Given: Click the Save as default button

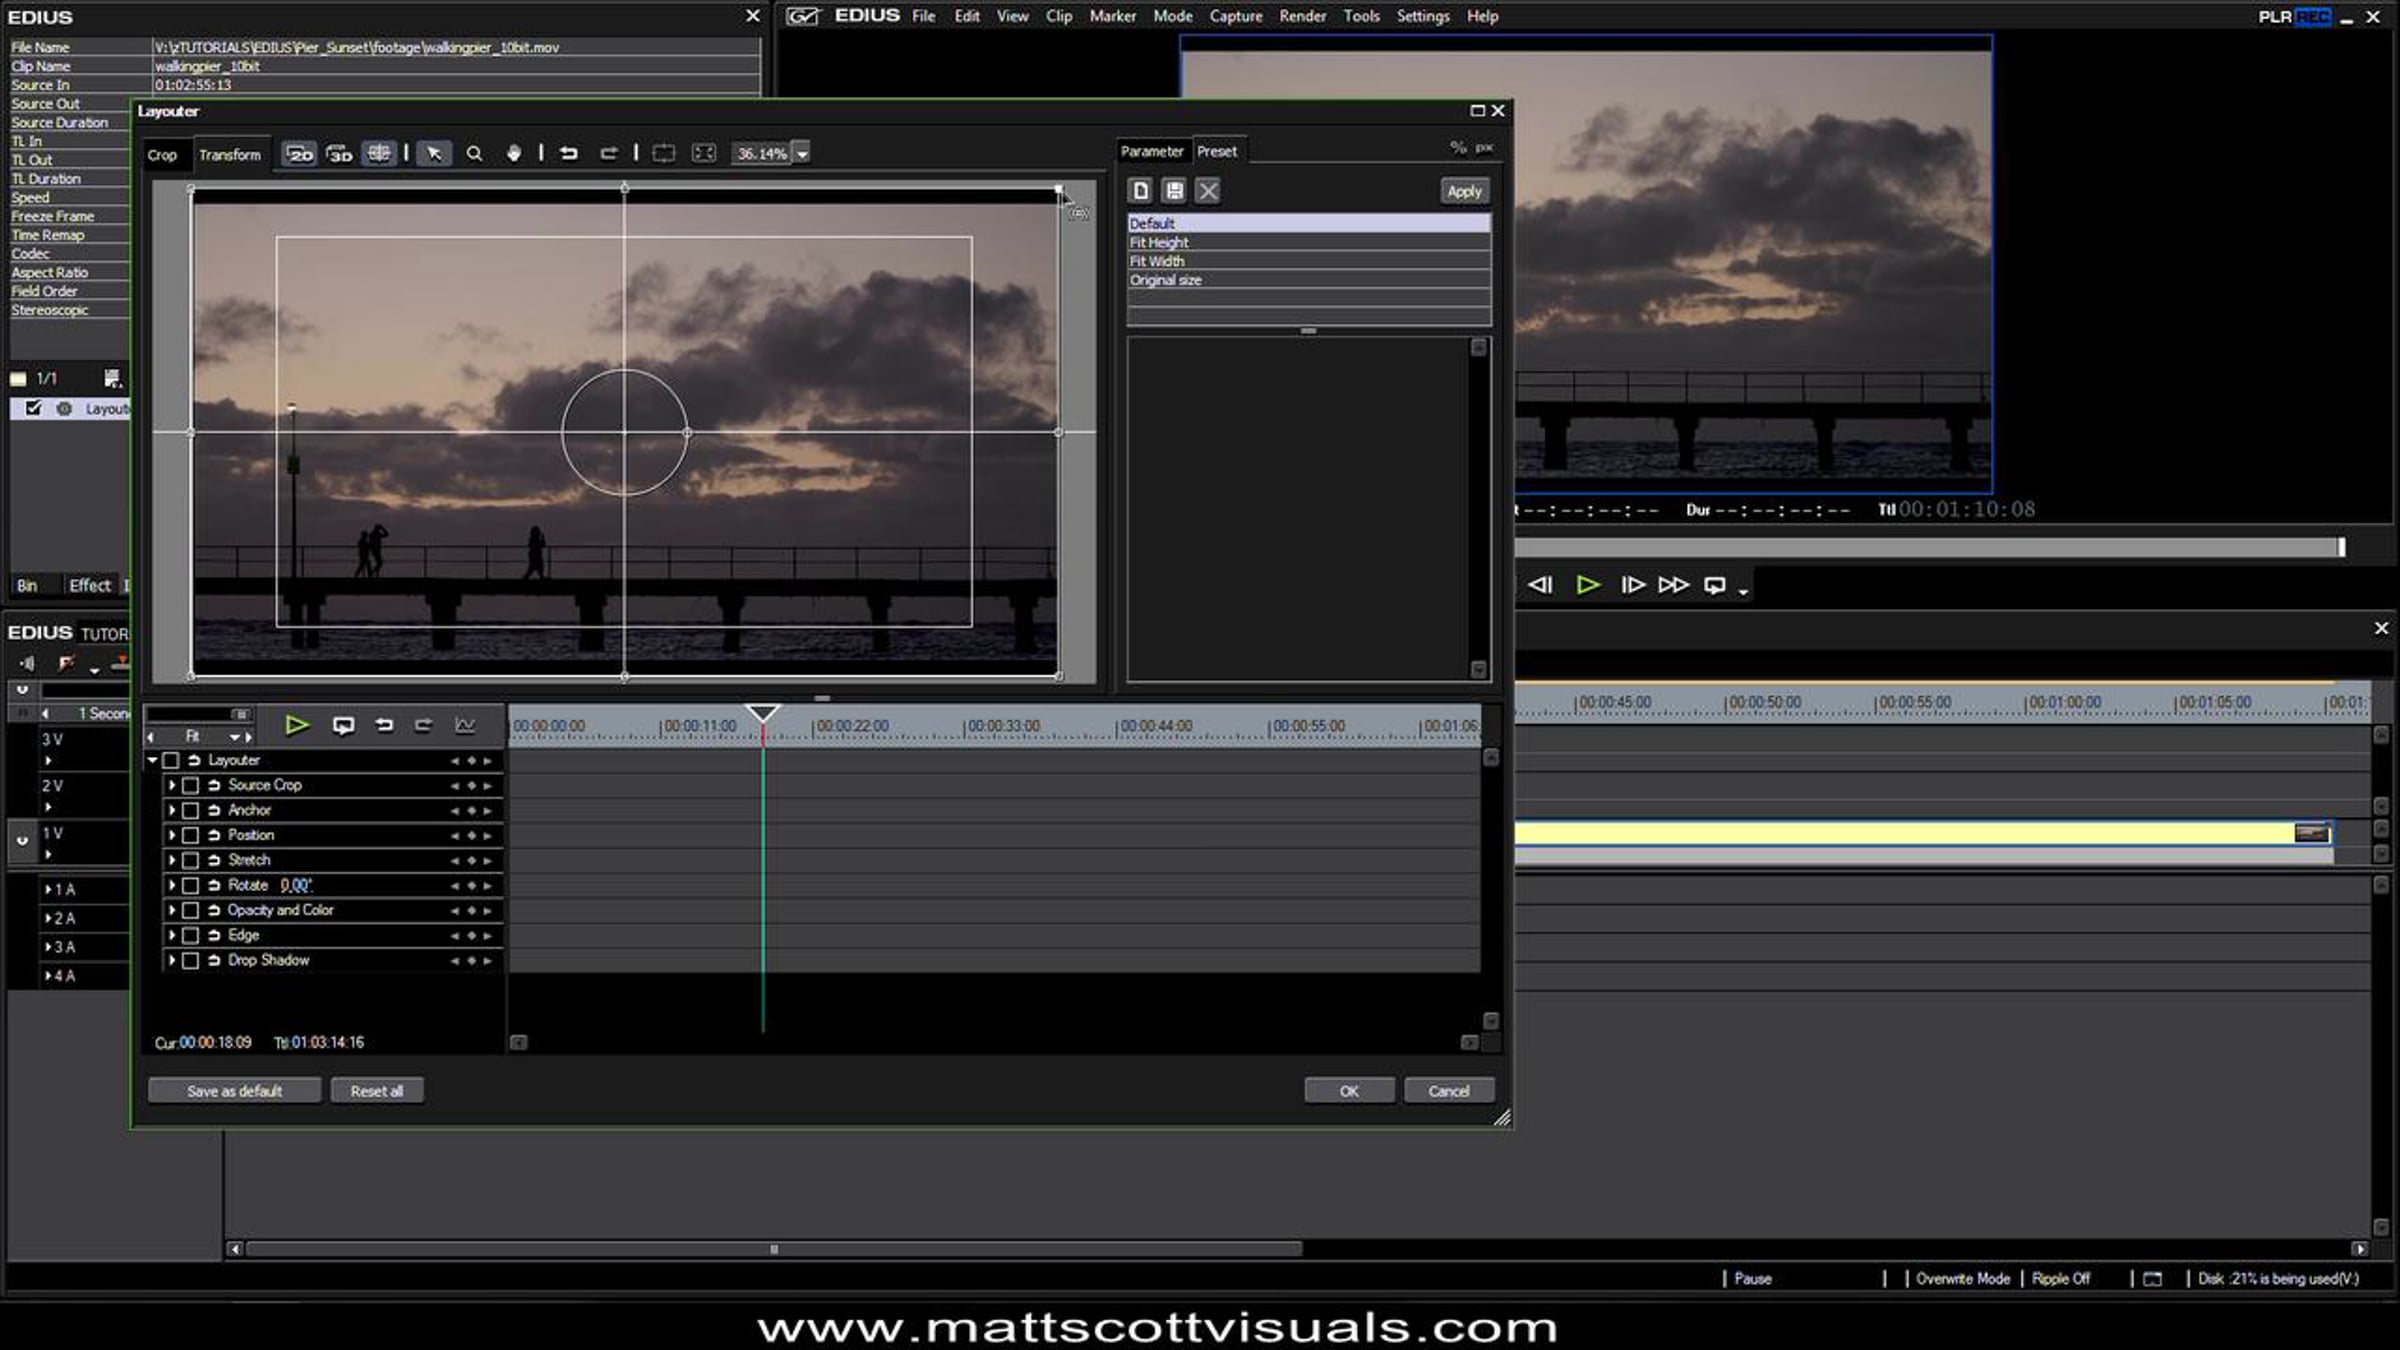Looking at the screenshot, I should [x=235, y=1091].
